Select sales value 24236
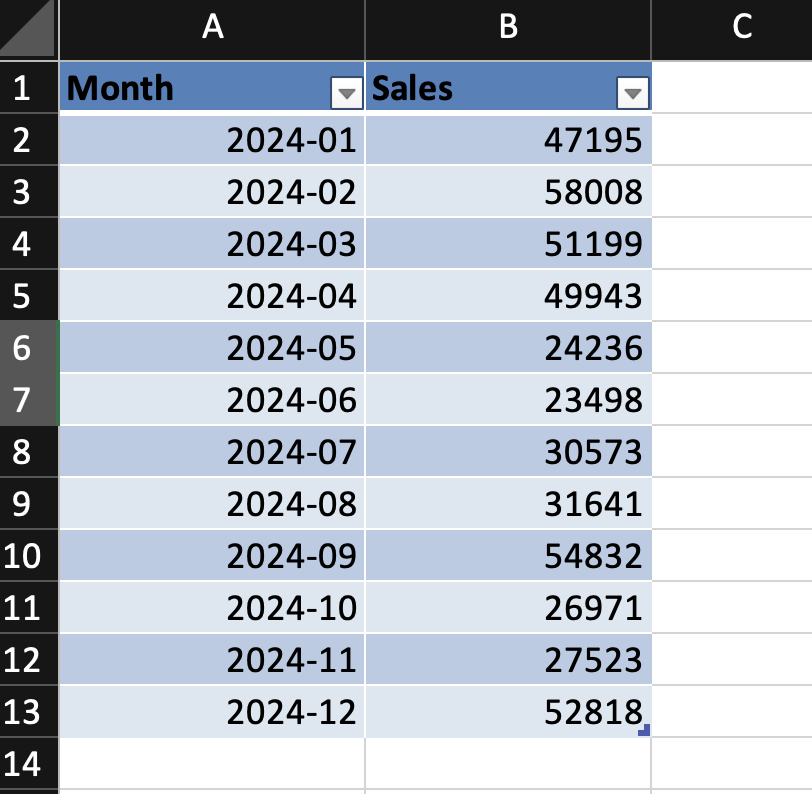 pyautogui.click(x=508, y=347)
